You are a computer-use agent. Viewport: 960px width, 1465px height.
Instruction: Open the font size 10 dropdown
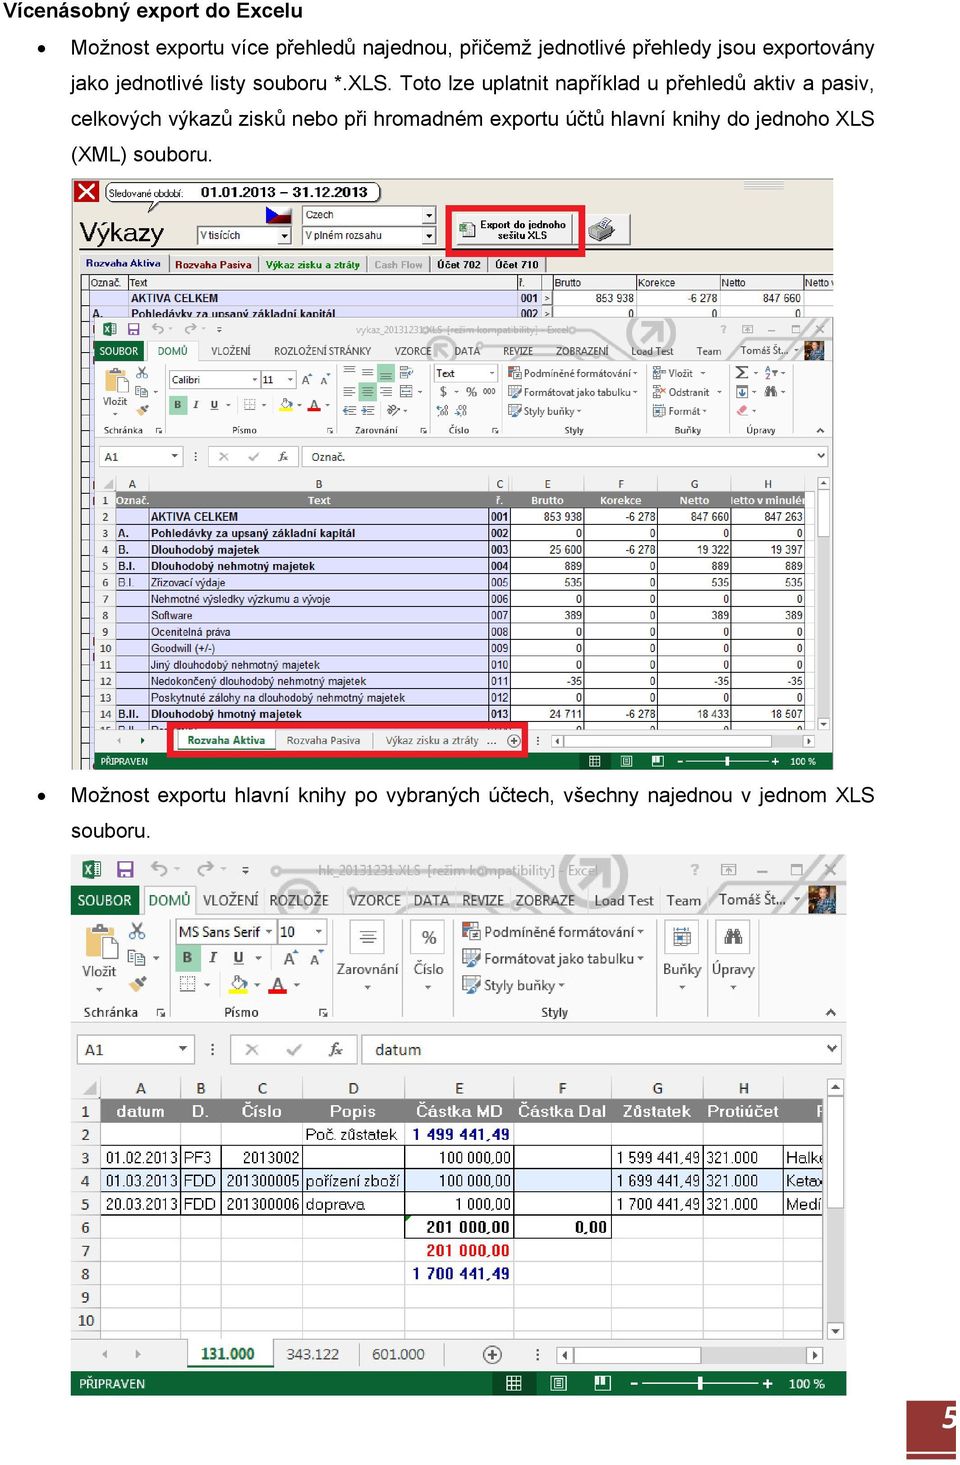(319, 931)
